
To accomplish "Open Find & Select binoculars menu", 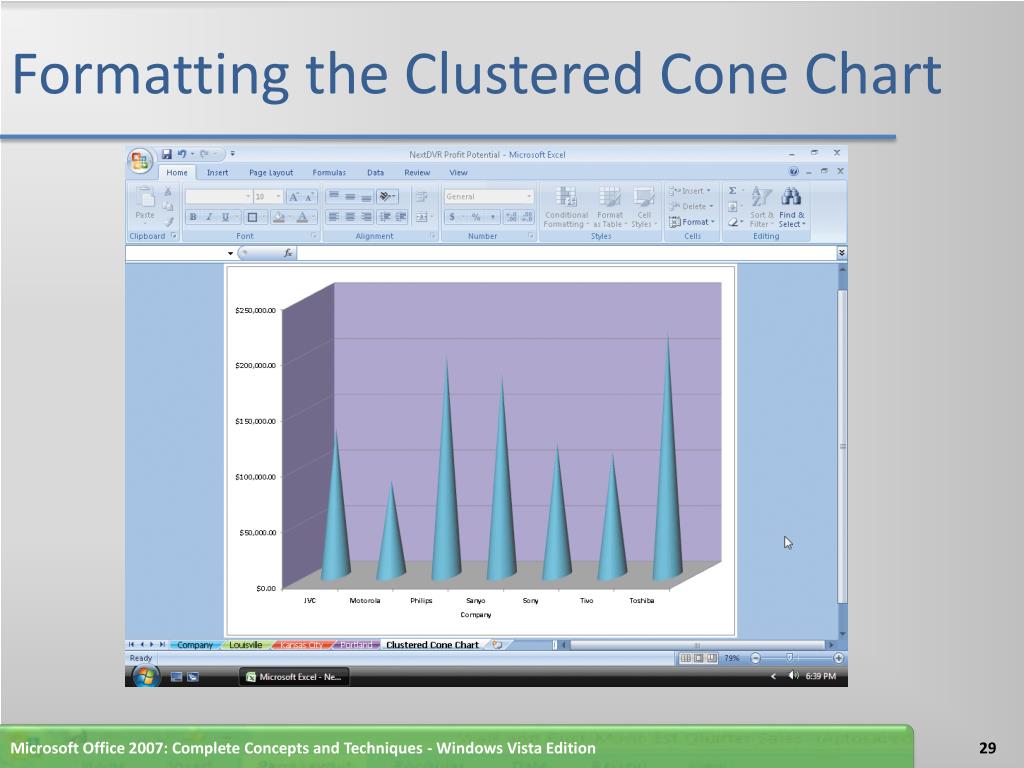I will click(792, 208).
